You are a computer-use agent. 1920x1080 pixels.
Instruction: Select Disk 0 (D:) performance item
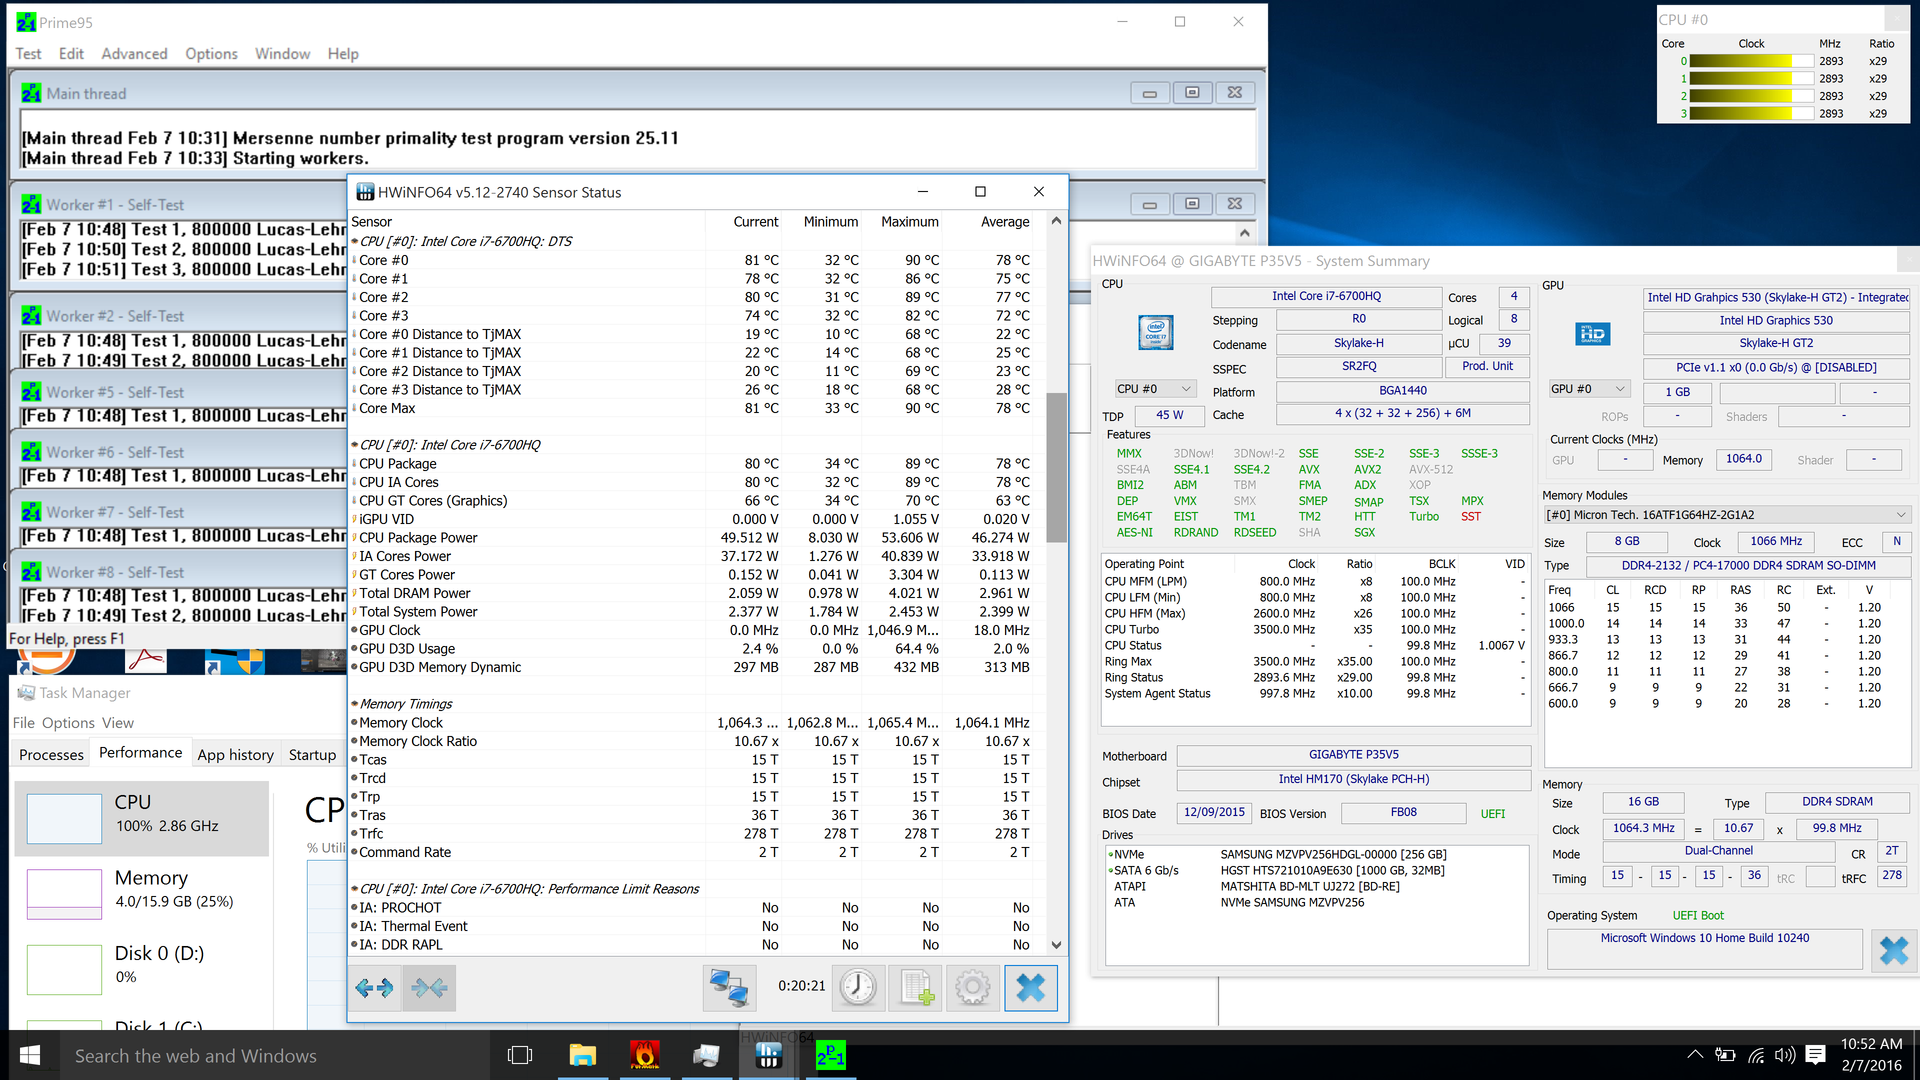(141, 968)
